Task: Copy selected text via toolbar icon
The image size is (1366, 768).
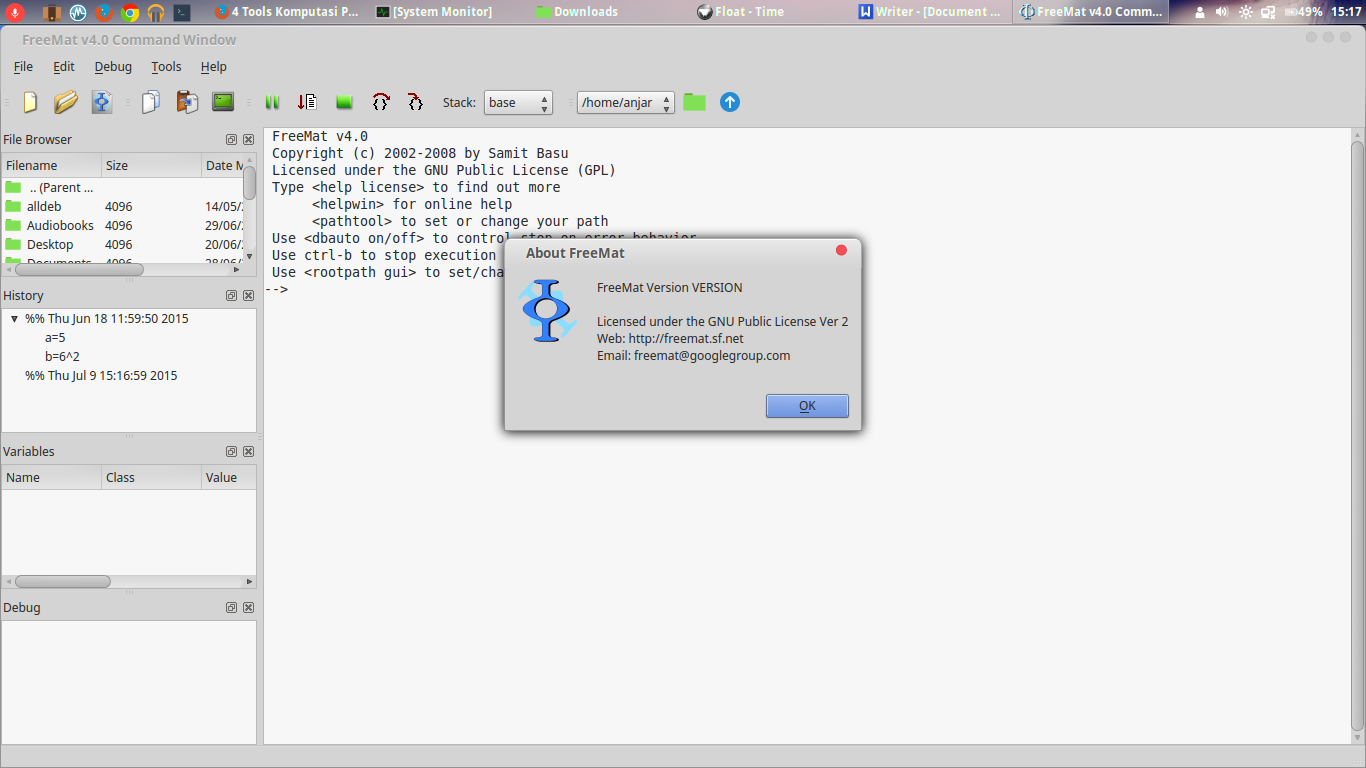Action: (x=151, y=101)
